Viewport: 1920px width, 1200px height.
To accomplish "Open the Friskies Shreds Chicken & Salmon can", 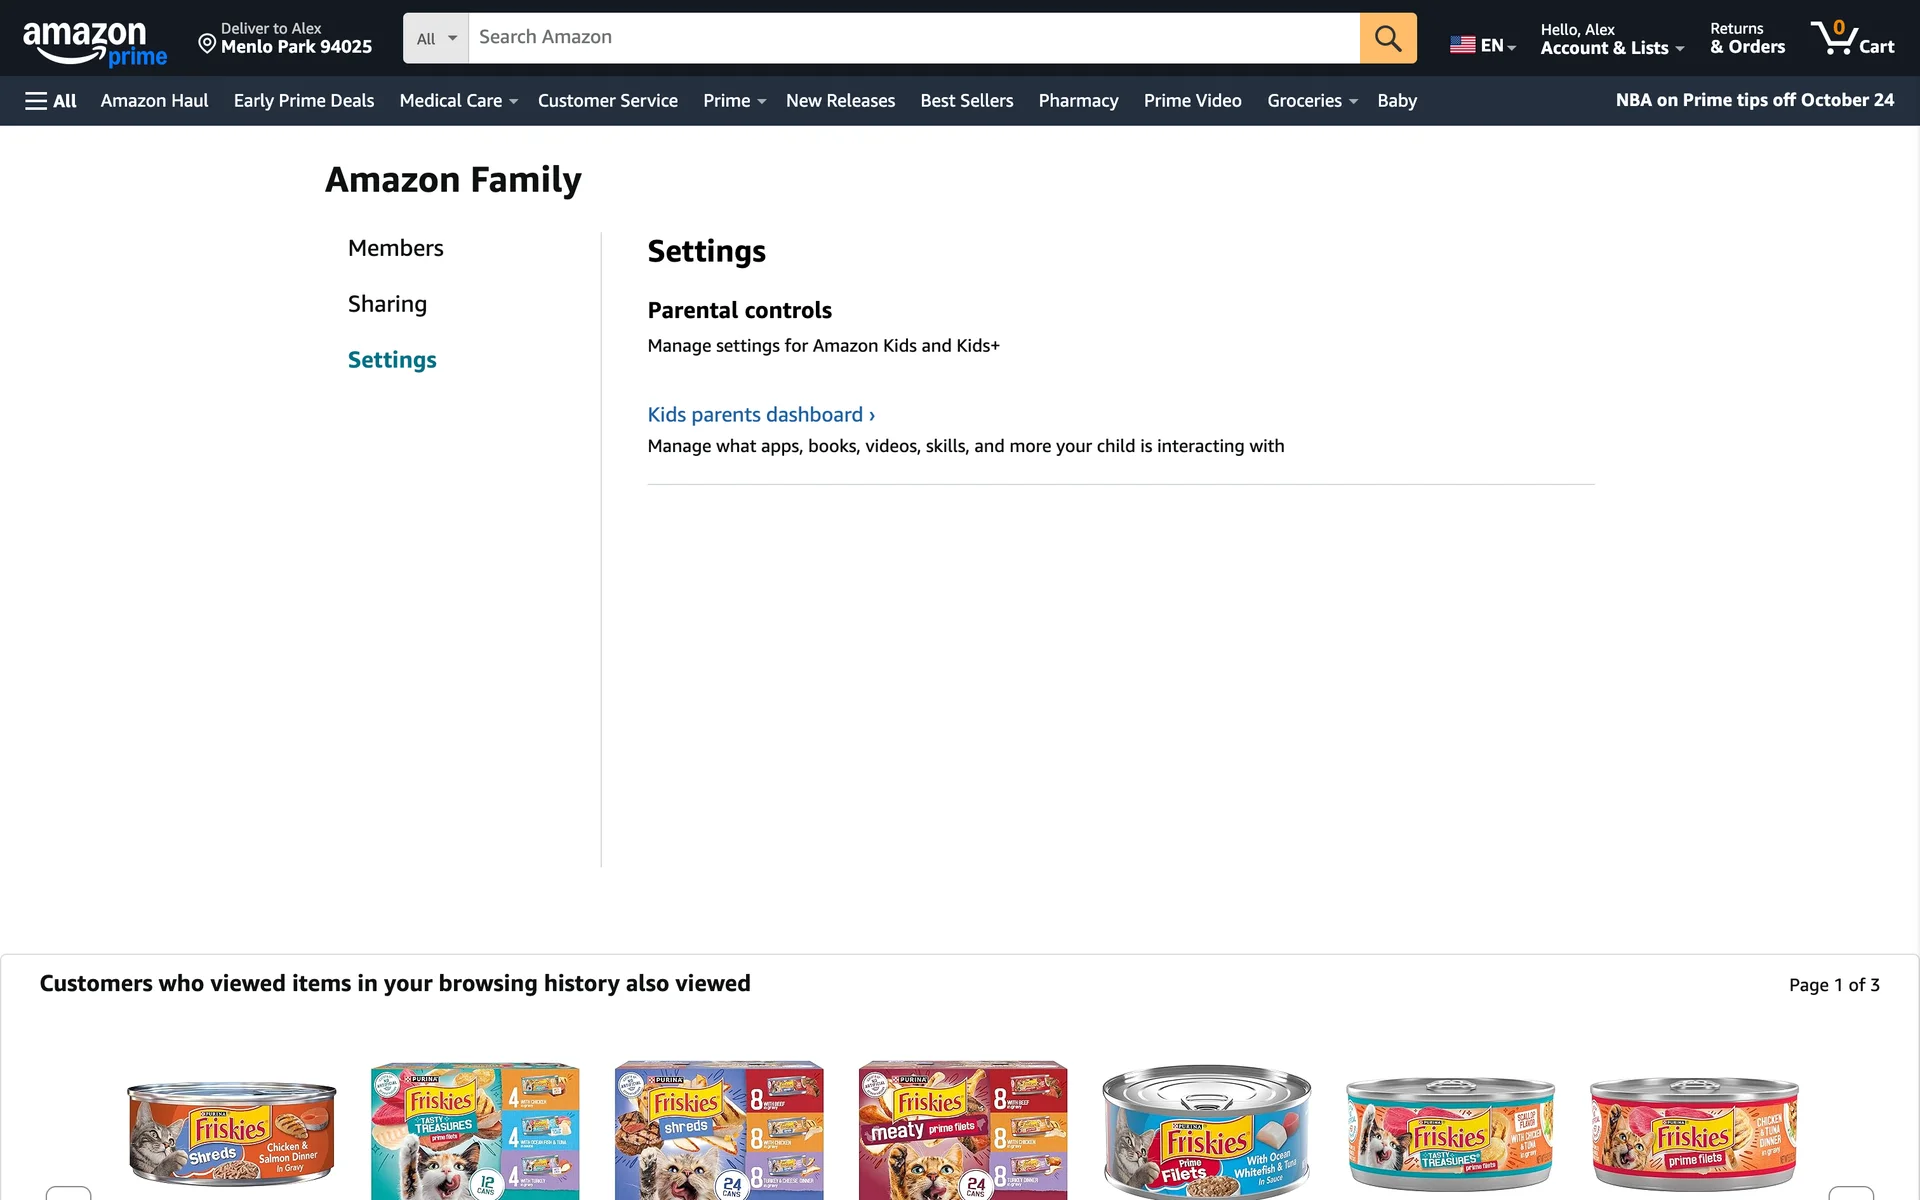I will pyautogui.click(x=231, y=1132).
